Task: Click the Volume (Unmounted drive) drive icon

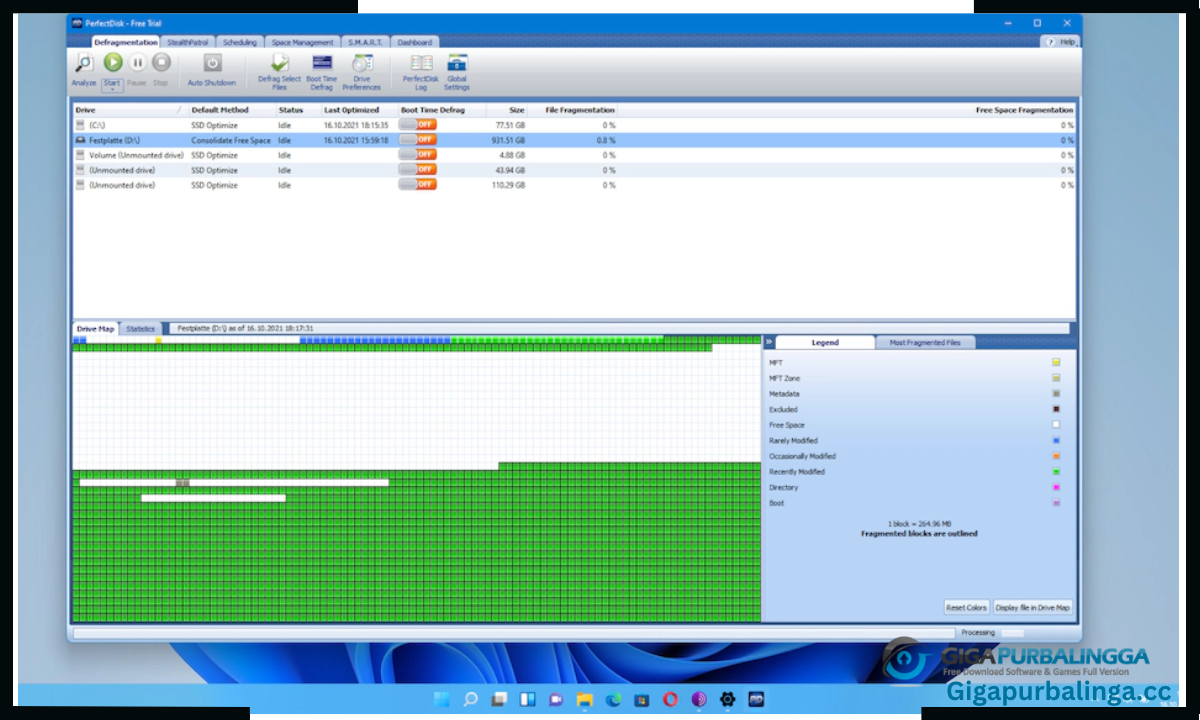Action: (x=80, y=155)
